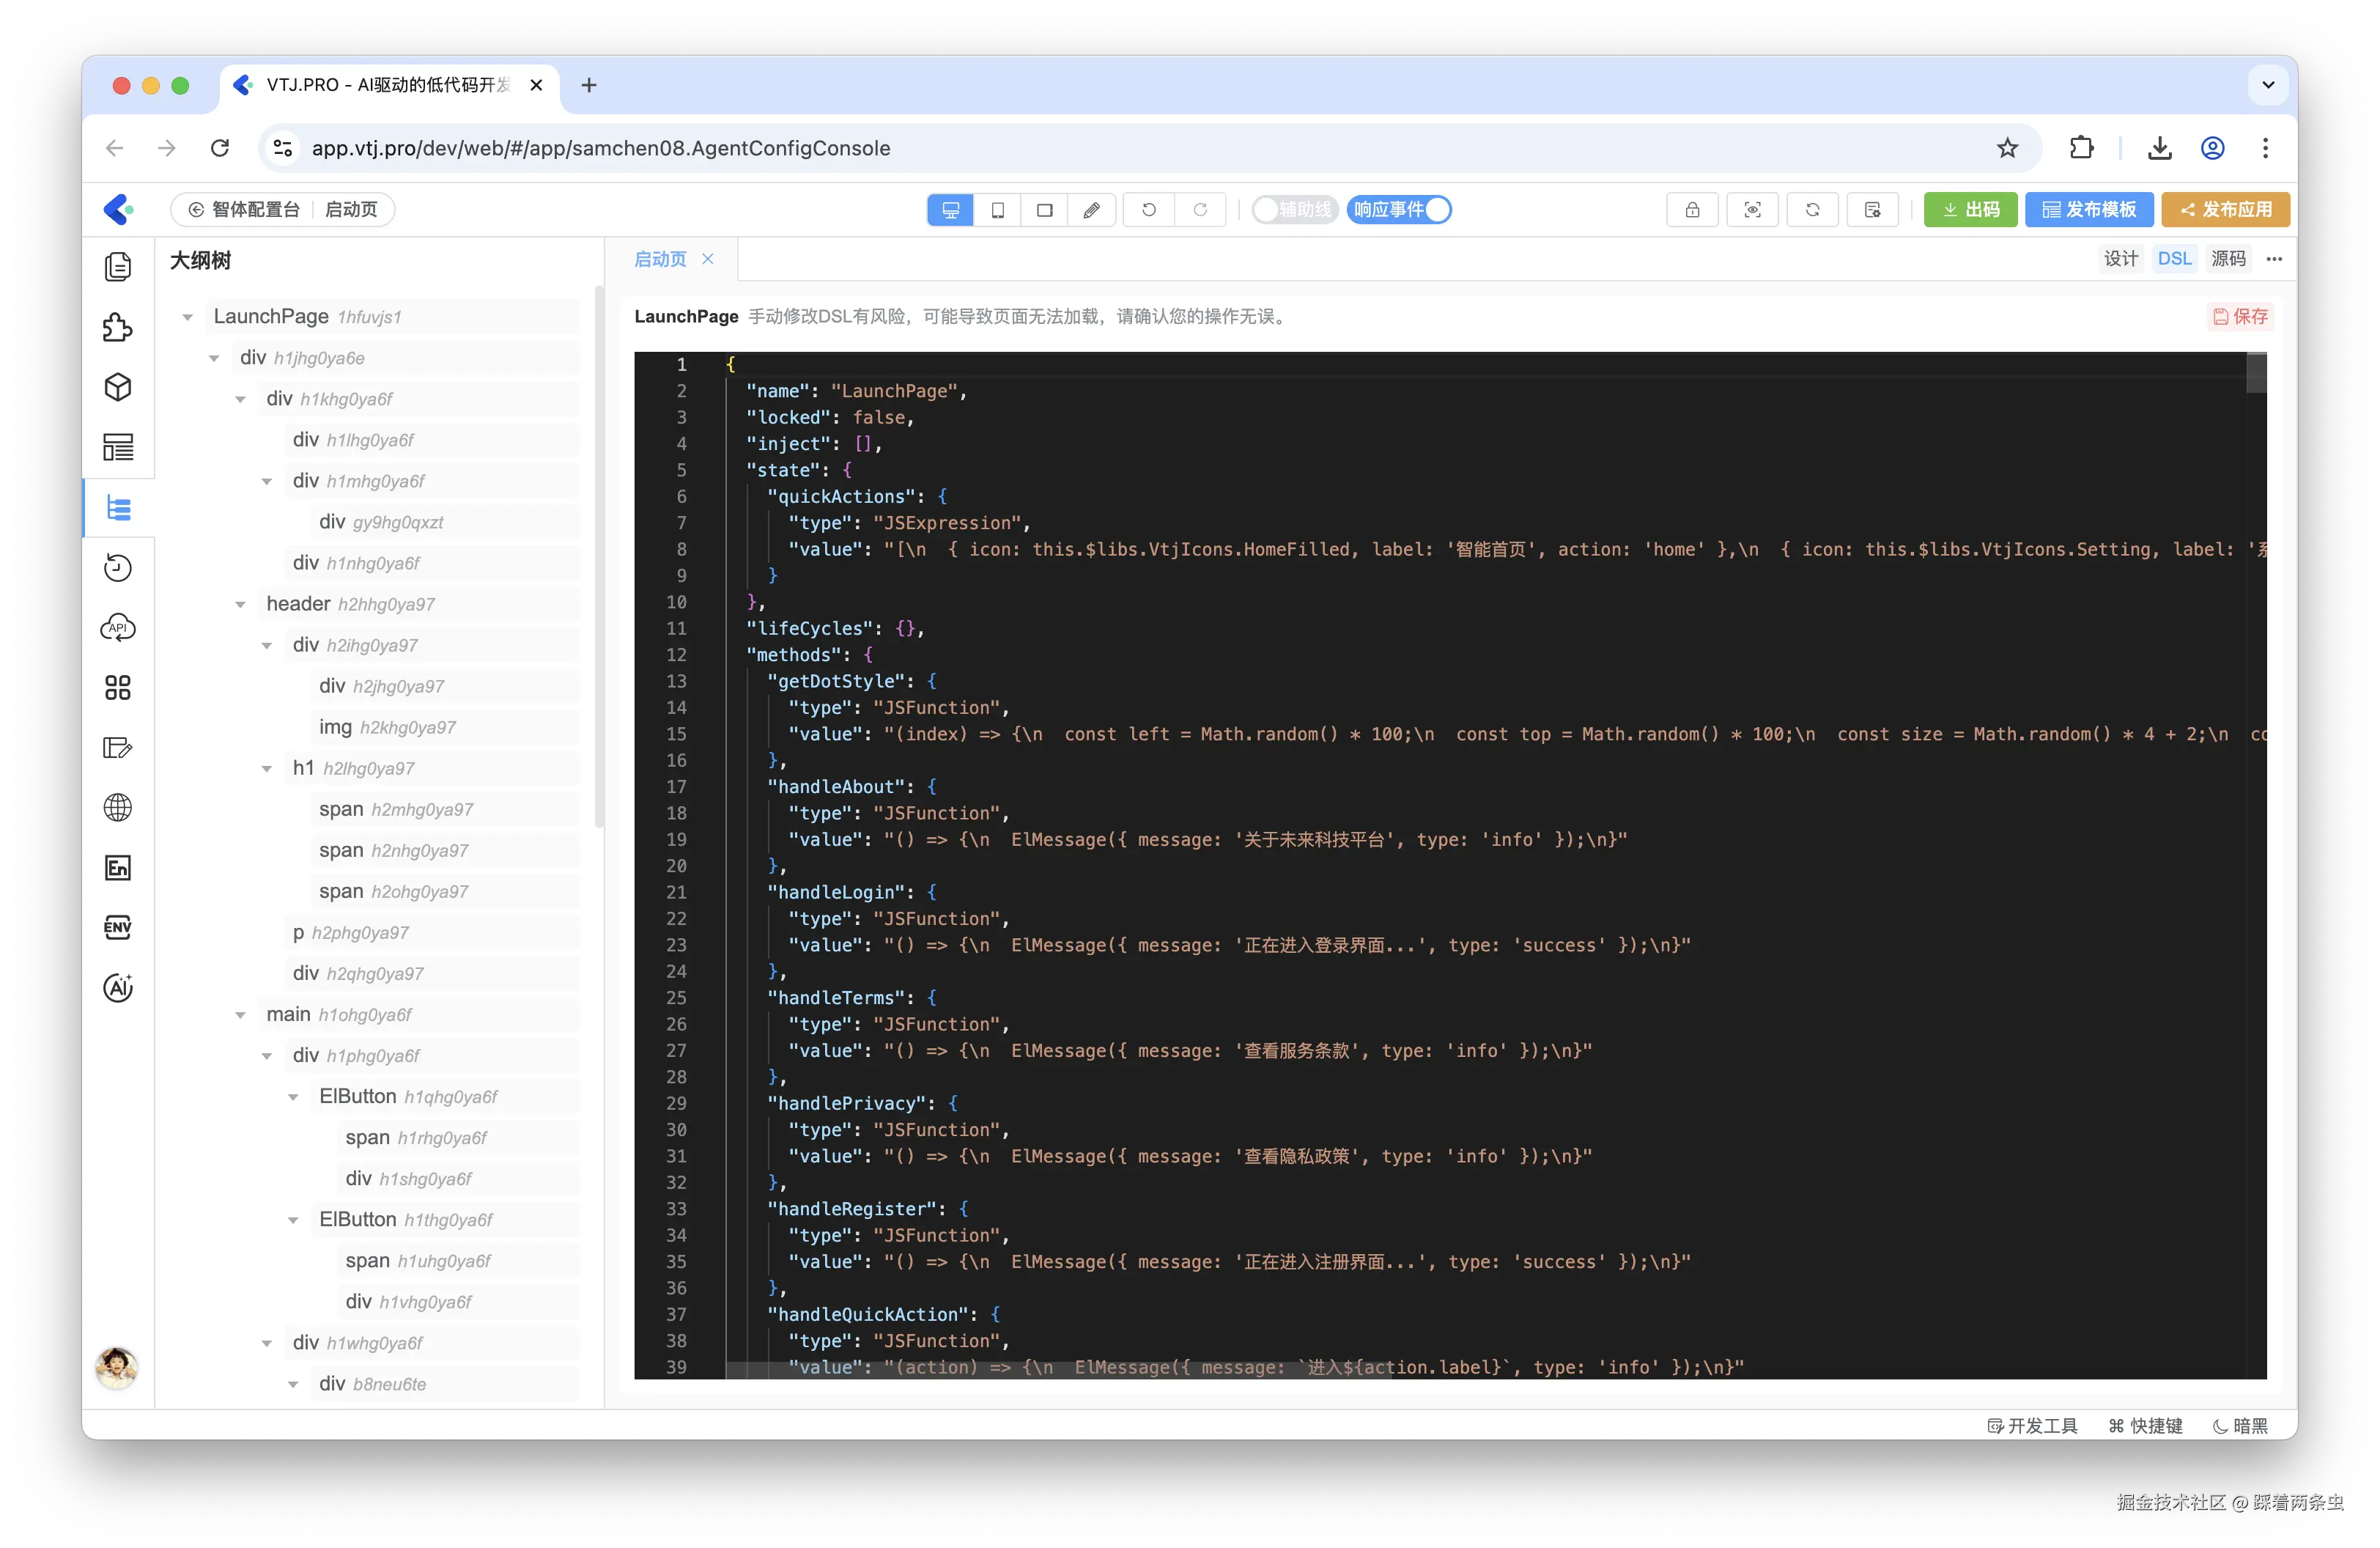
Task: Select the tablet device preview icon
Action: (x=997, y=210)
